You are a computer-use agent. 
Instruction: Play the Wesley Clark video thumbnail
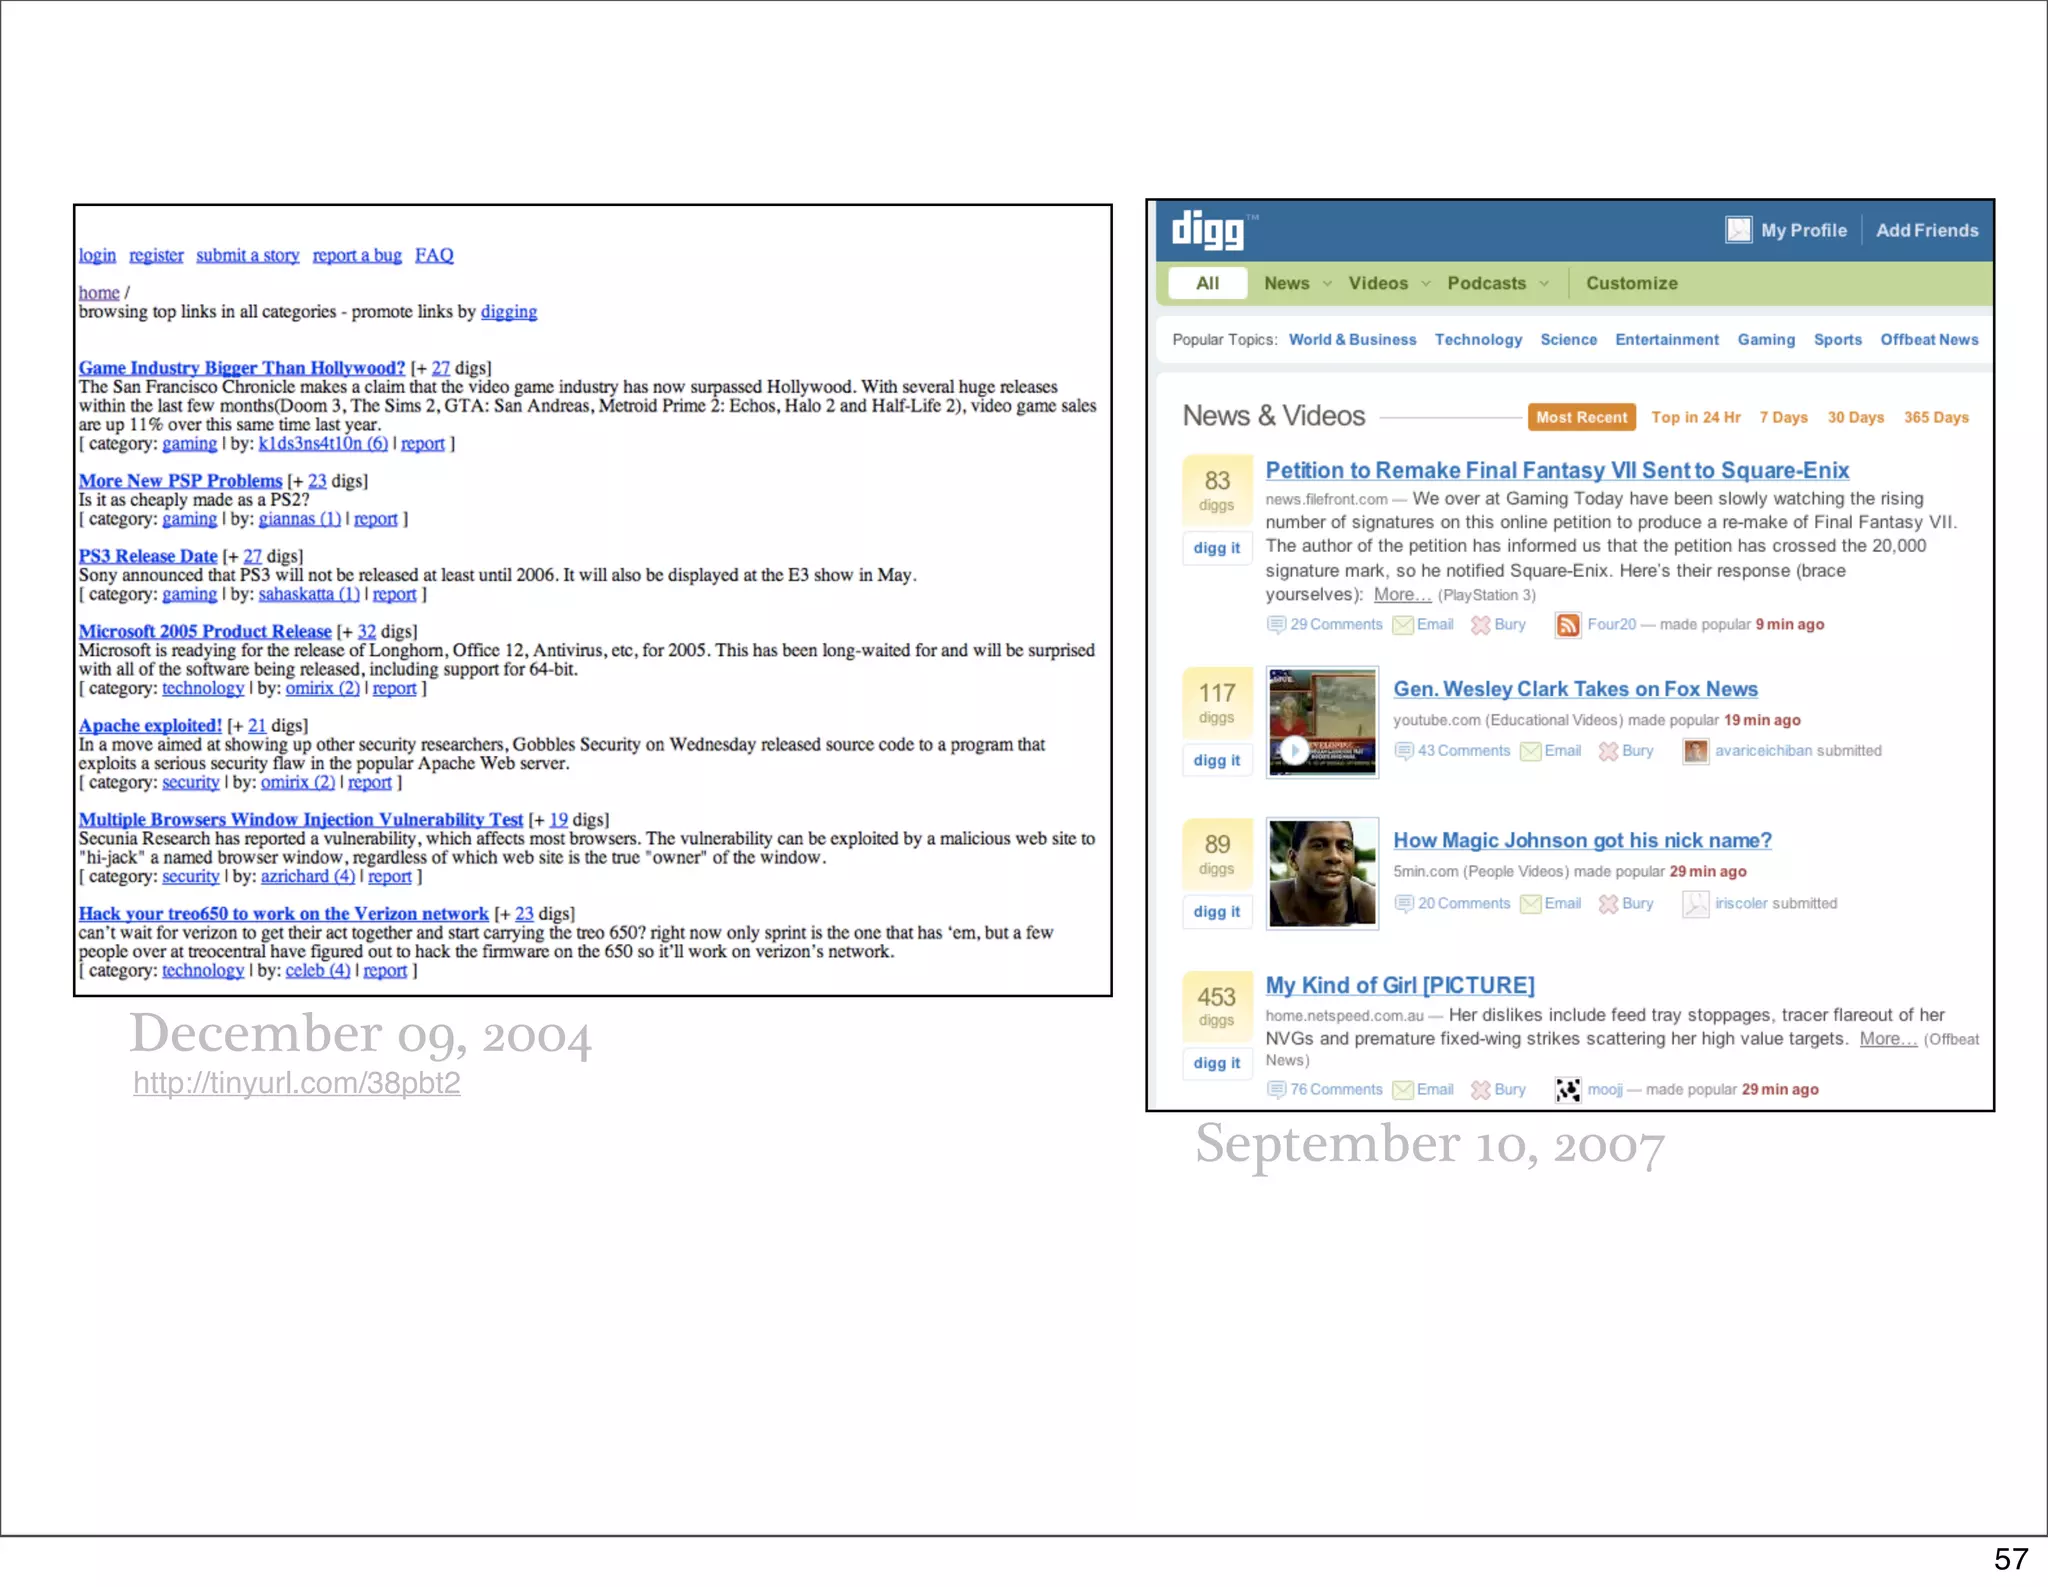pyautogui.click(x=1322, y=722)
